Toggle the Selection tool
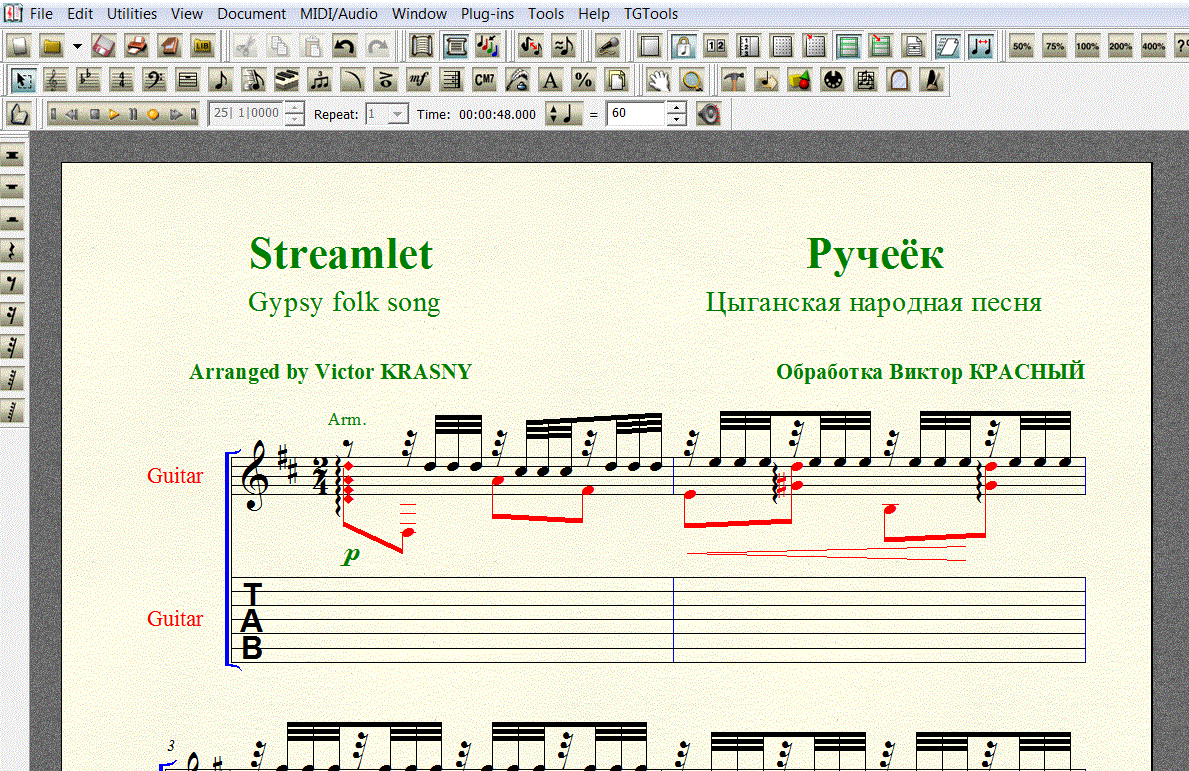1189x771 pixels. [x=23, y=80]
